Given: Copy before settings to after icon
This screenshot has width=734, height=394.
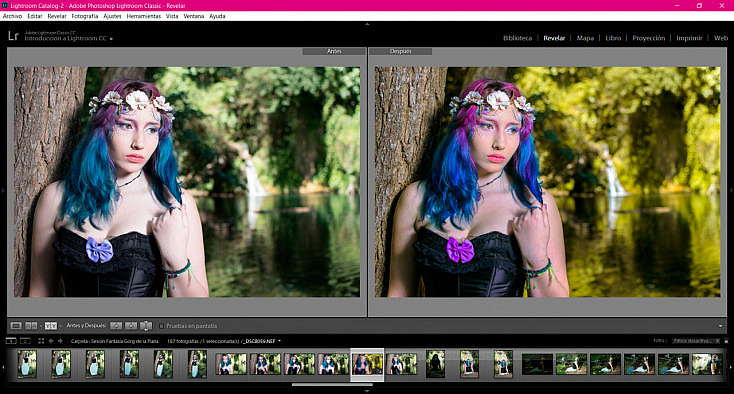Looking at the screenshot, I should tap(116, 326).
